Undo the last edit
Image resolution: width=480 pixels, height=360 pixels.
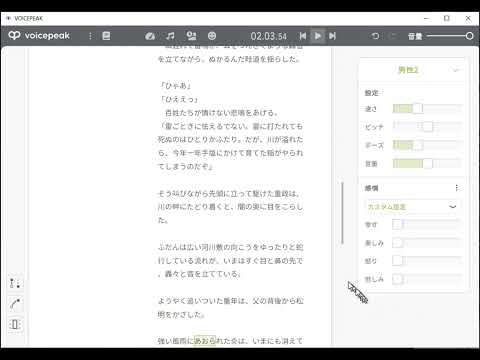point(375,36)
